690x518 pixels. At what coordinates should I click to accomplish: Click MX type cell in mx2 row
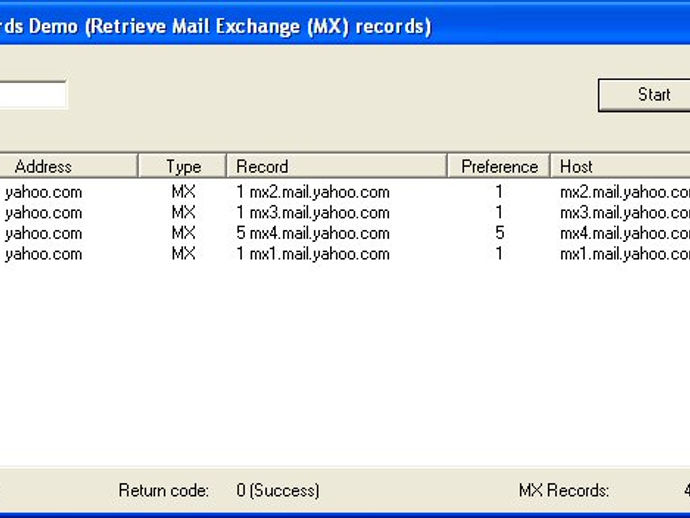[184, 192]
